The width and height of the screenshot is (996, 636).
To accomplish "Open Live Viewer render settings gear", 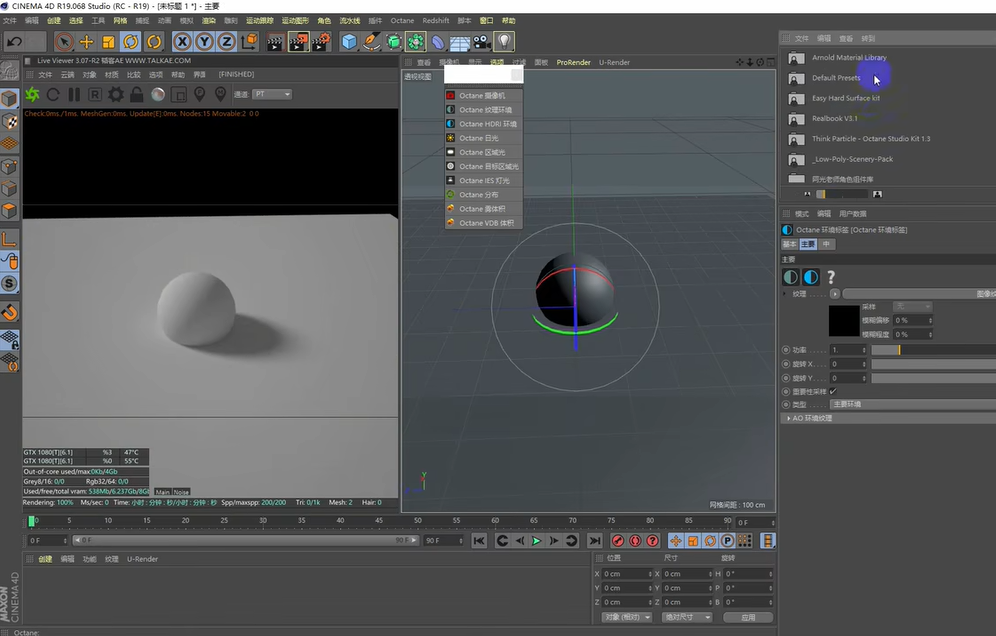I will (x=118, y=94).
